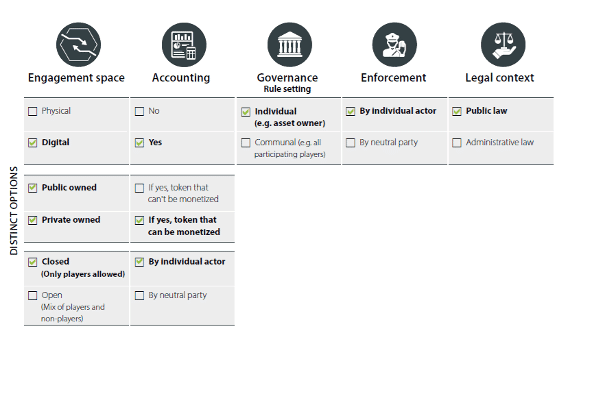Screen dimensions: 606x406
Task: Click the DISTINCT OPTIONS vertical label
Action: tap(14, 211)
